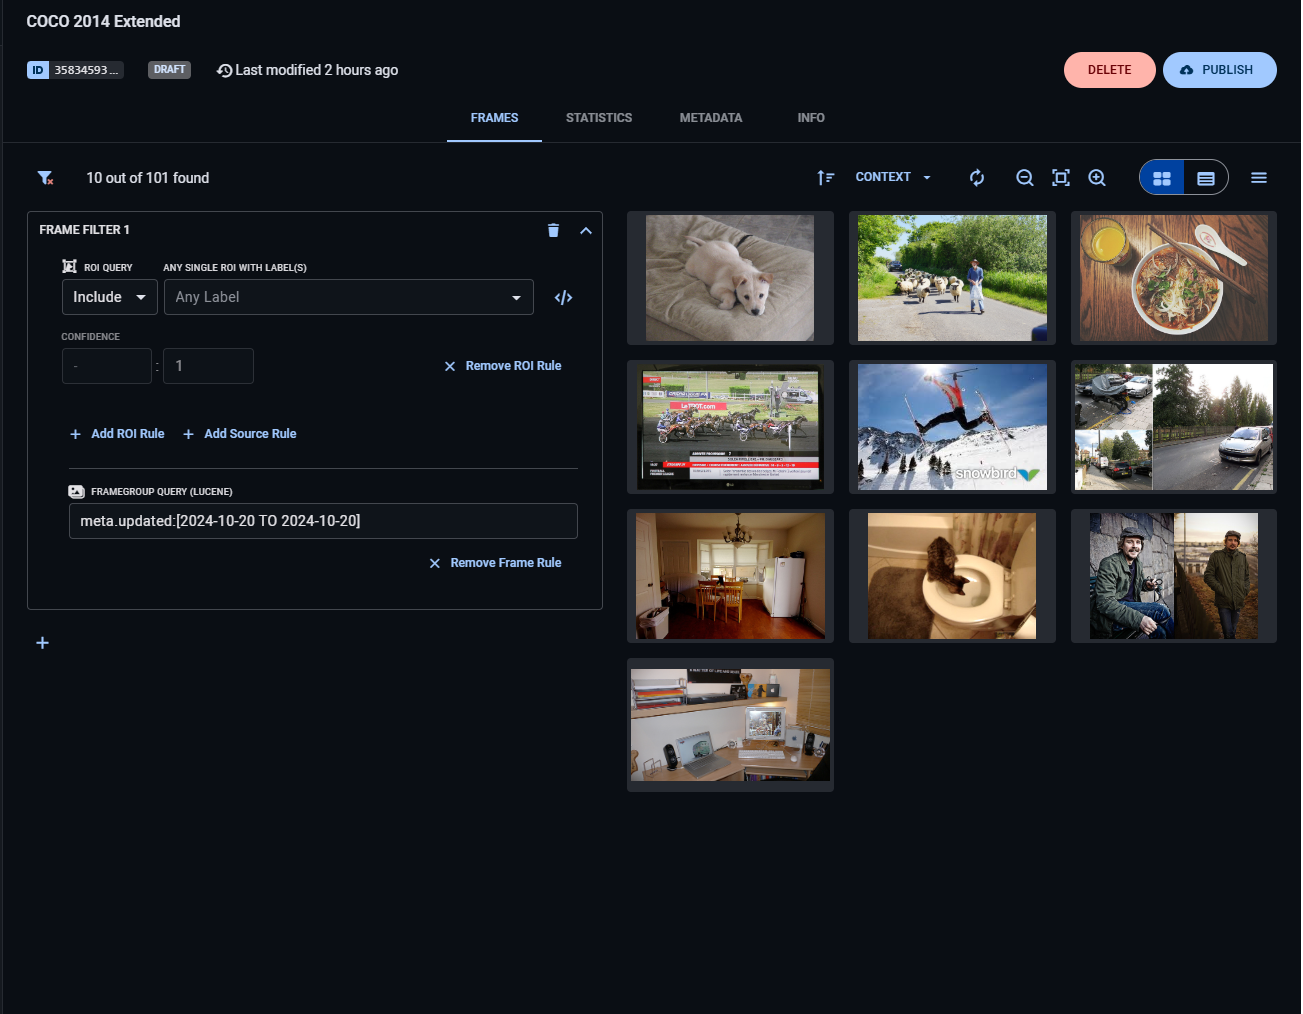Screen dimensions: 1303x1014
Task: Open the Any Label dropdown
Action: (x=348, y=297)
